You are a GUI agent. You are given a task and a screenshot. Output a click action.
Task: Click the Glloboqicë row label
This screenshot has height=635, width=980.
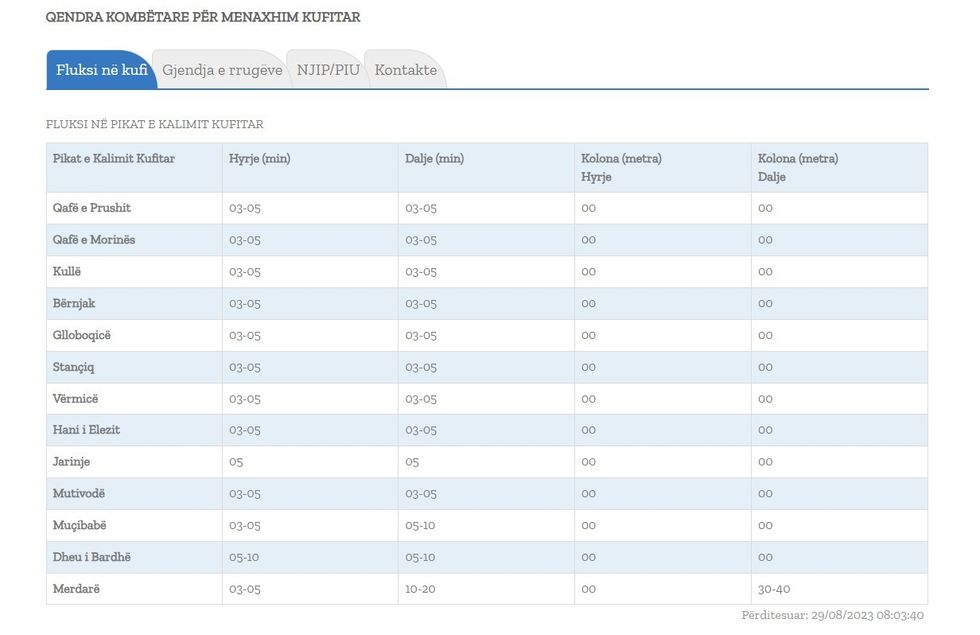82,335
